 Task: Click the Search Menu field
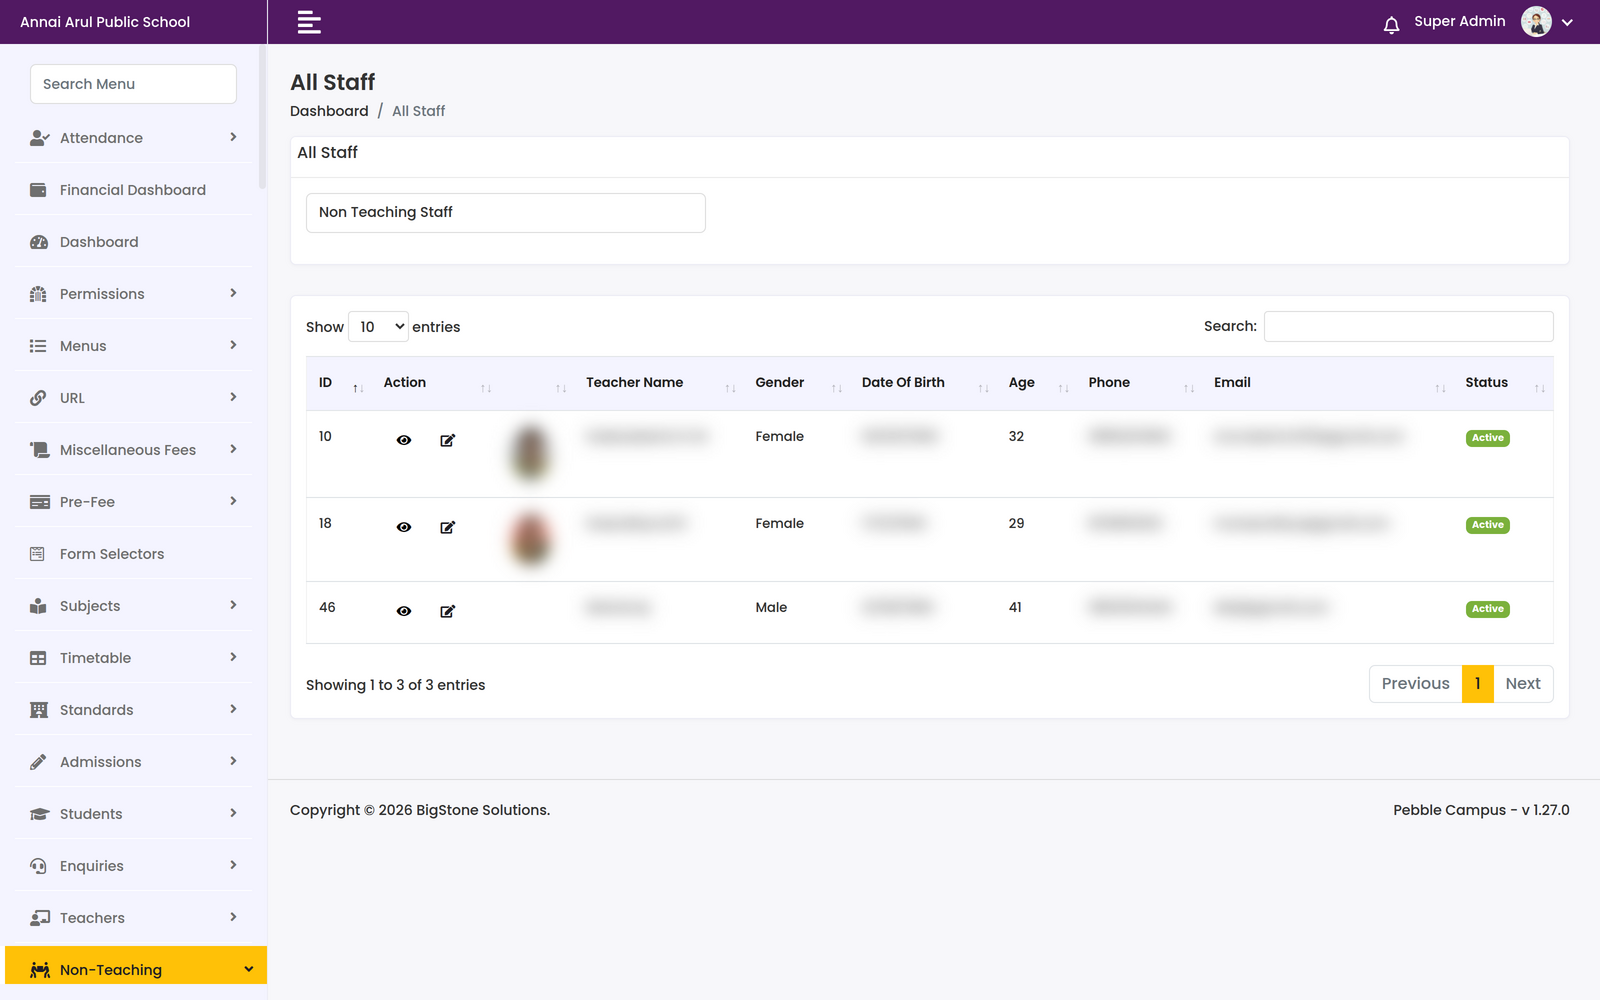133,84
